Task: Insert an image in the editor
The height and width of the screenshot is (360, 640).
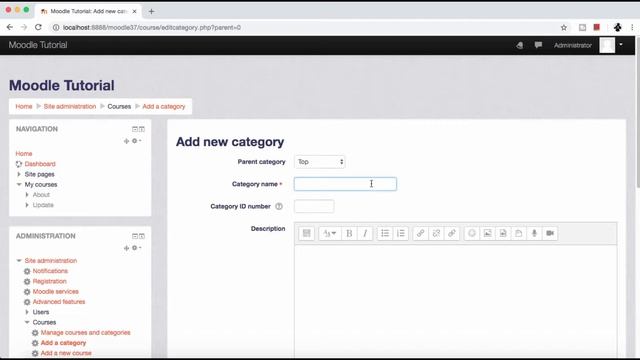Action: tap(487, 233)
